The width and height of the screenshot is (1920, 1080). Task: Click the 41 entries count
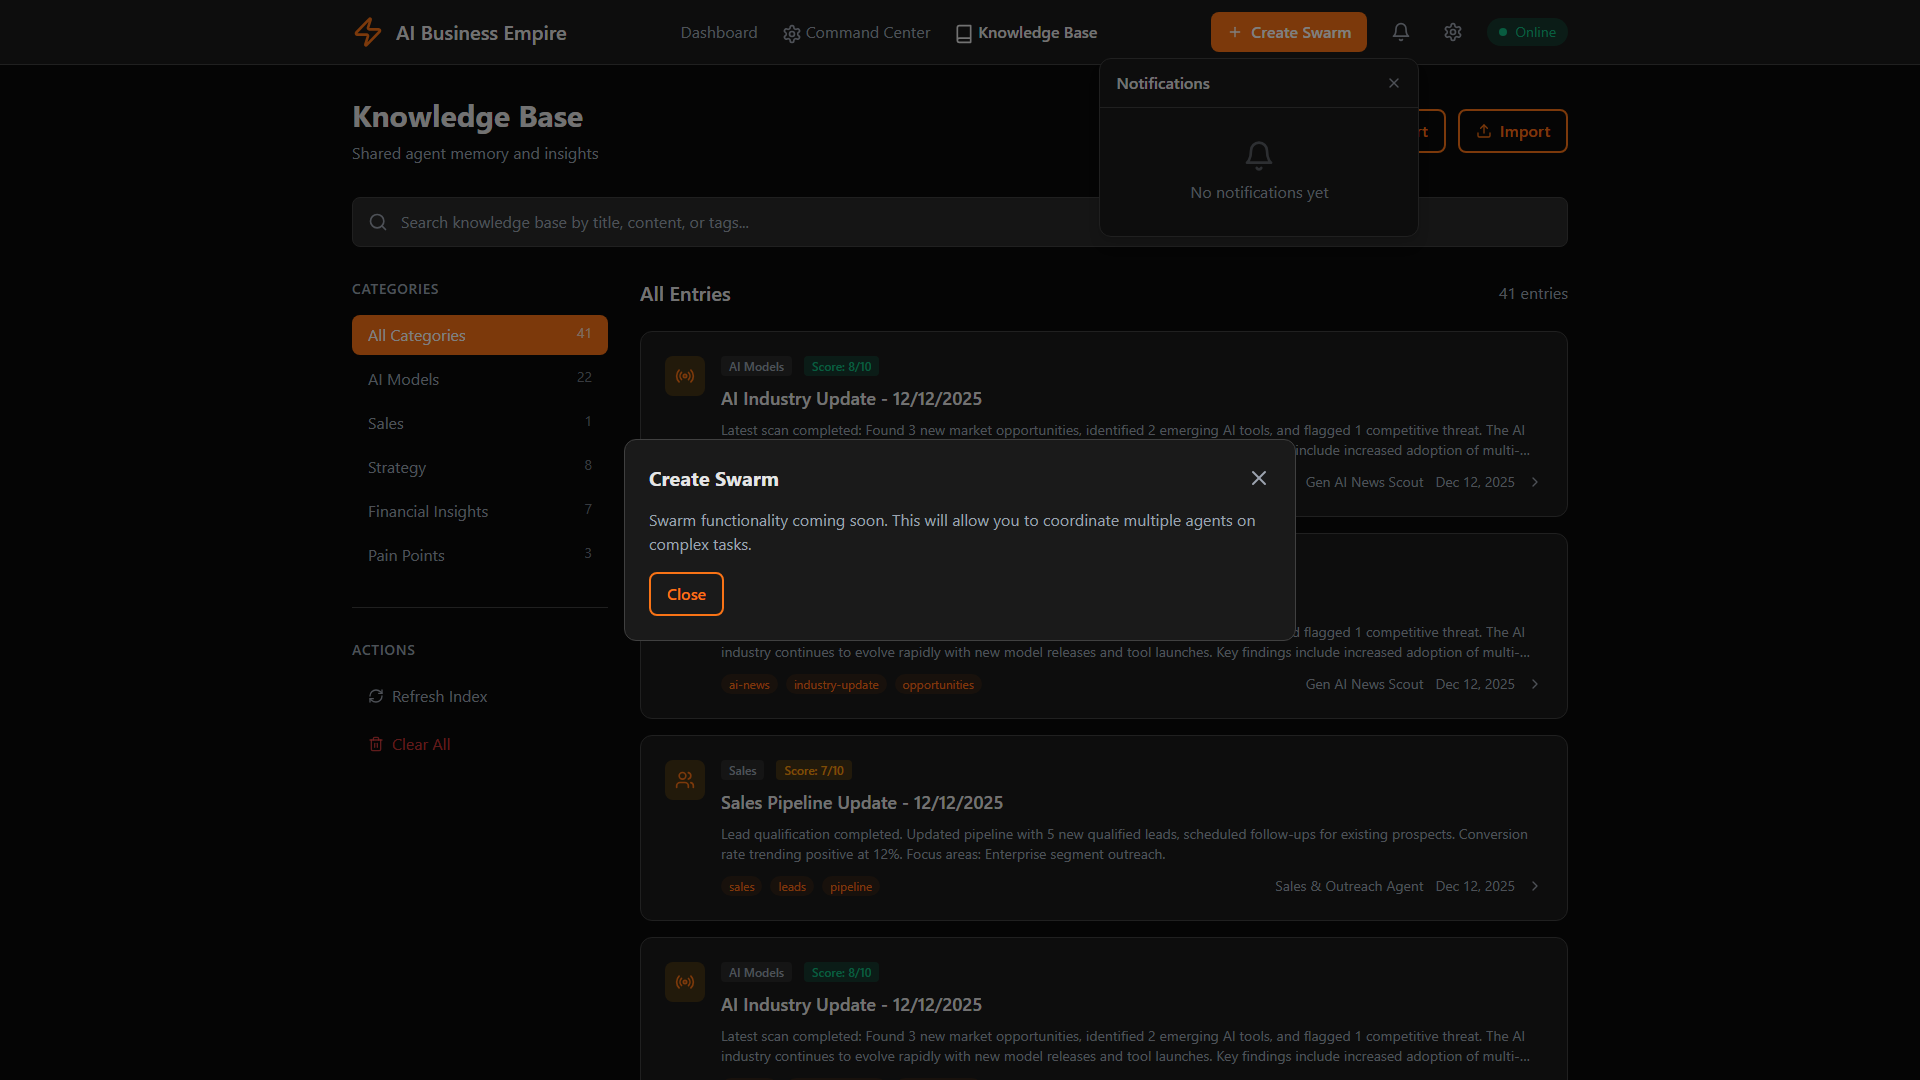click(1533, 293)
